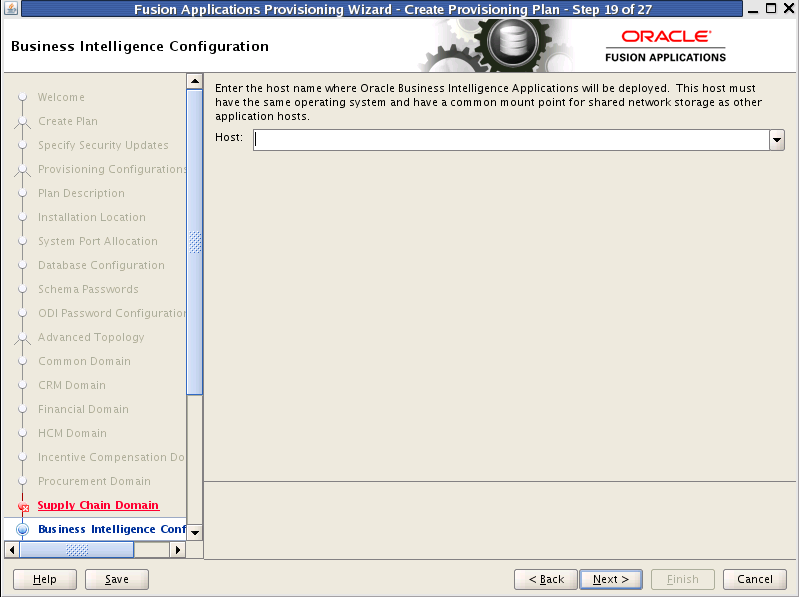The height and width of the screenshot is (597, 799).
Task: Click the Host text input field
Action: tap(511, 140)
